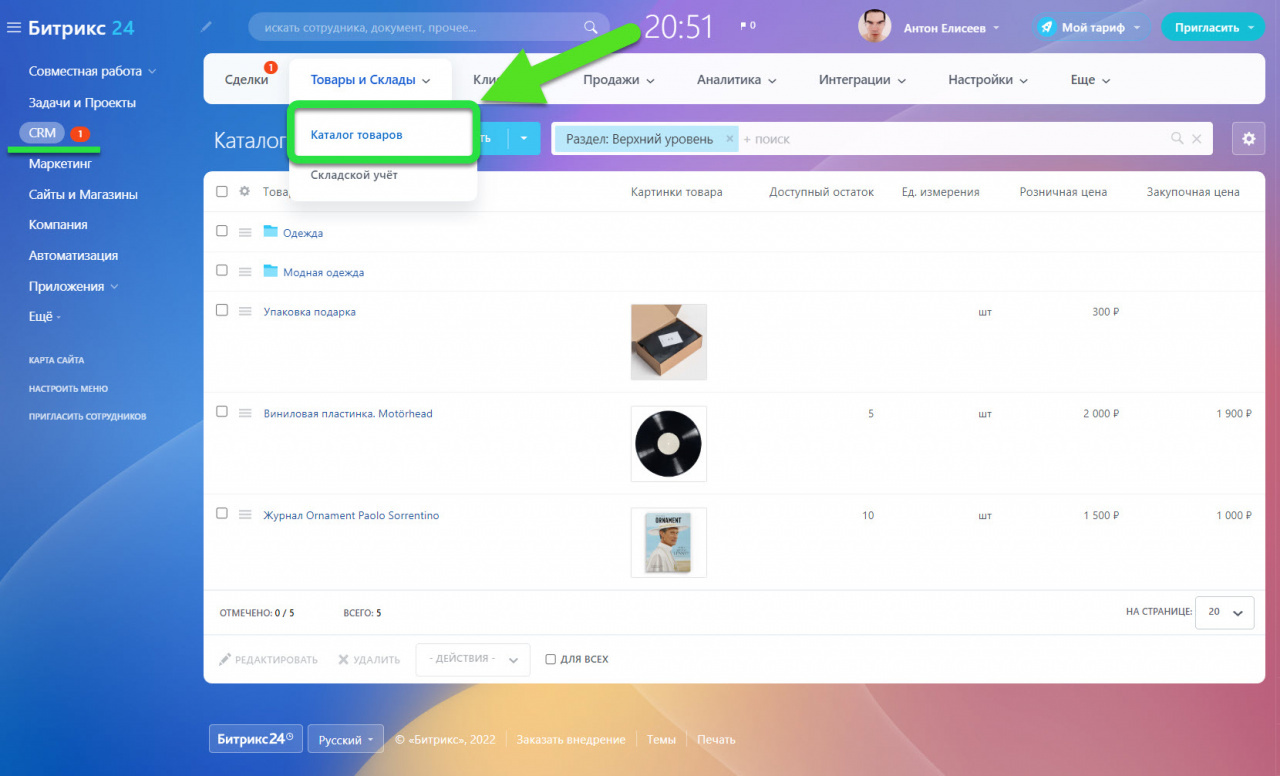
Task: Open the Русский language selector
Action: point(345,740)
